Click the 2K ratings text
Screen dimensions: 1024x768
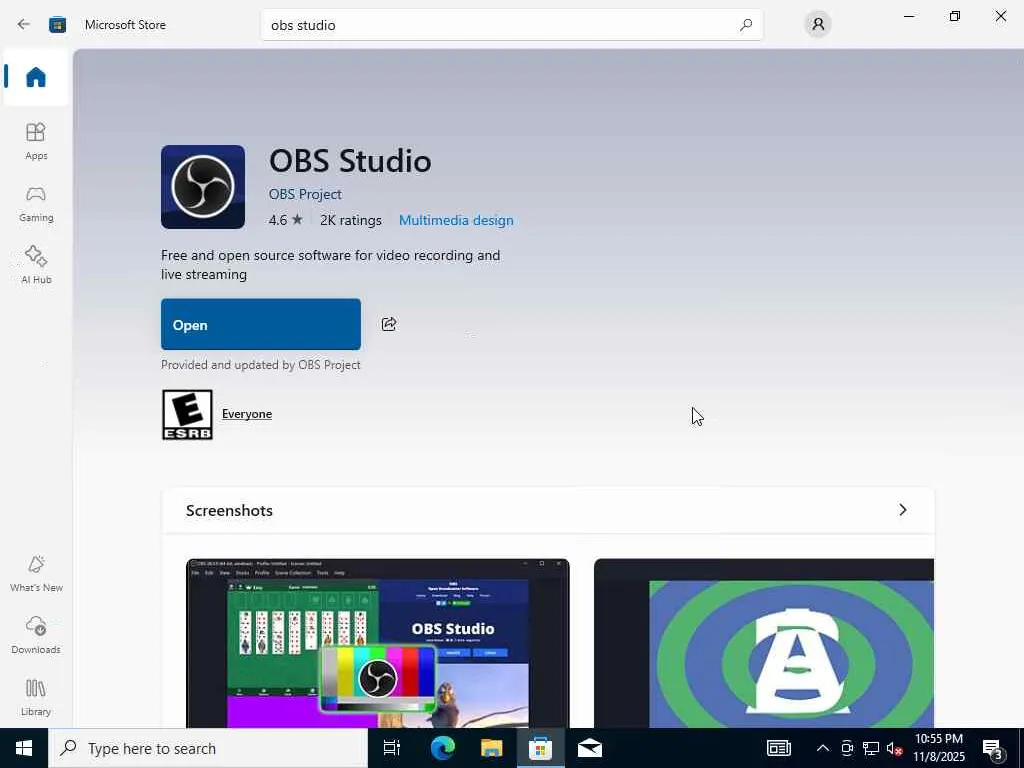(351, 220)
